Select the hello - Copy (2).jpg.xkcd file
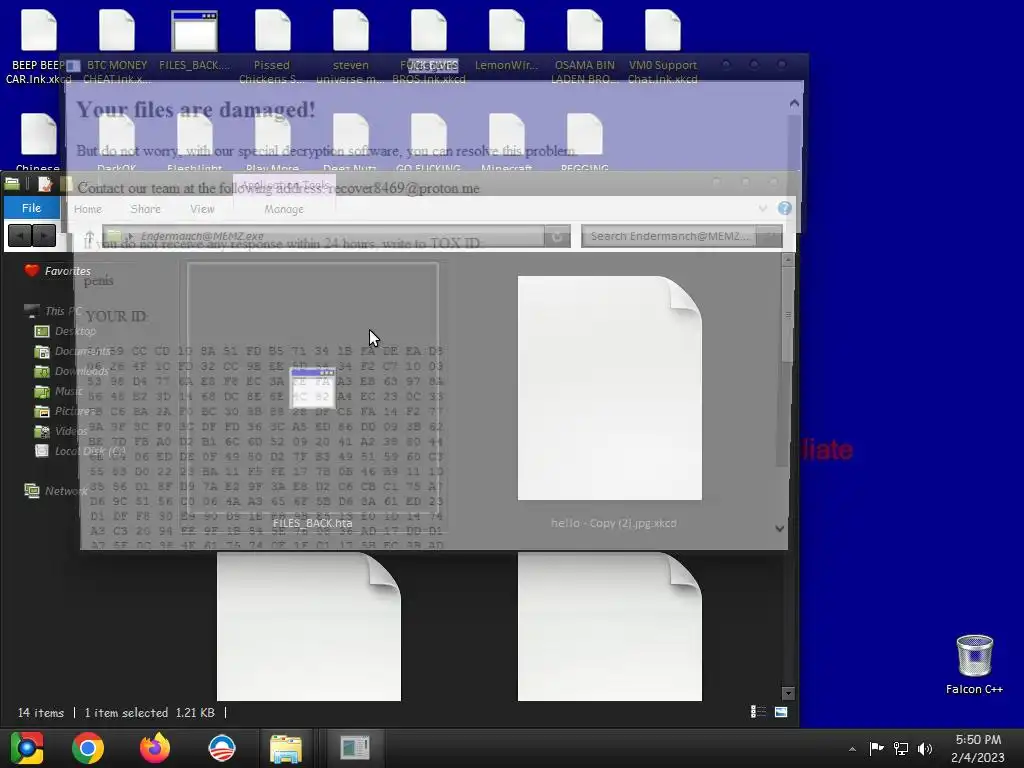Viewport: 1024px width, 768px height. point(610,397)
